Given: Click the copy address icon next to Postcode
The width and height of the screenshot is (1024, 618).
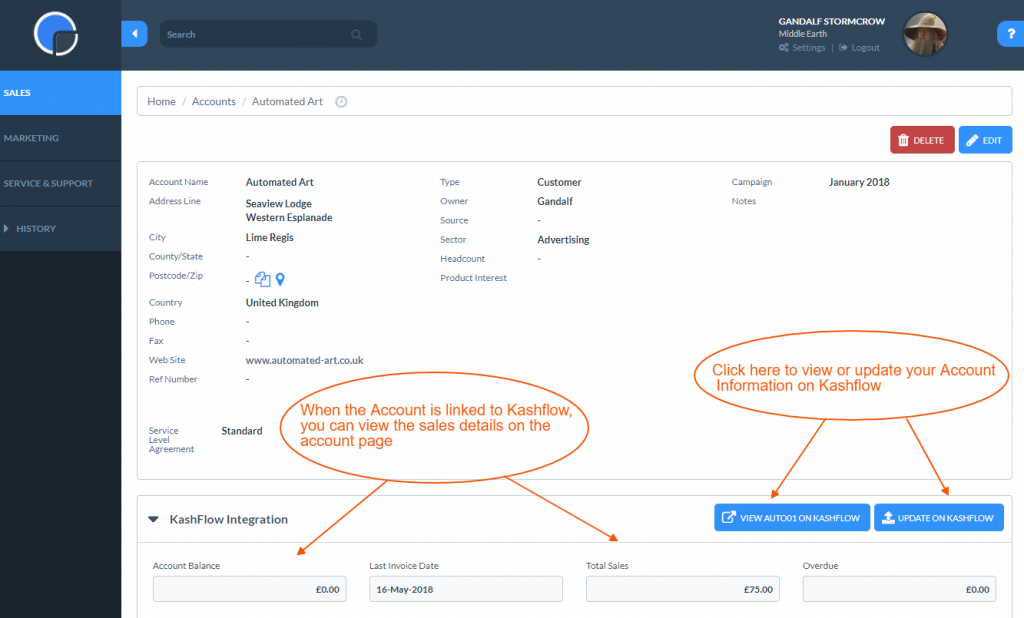Looking at the screenshot, I should [262, 278].
